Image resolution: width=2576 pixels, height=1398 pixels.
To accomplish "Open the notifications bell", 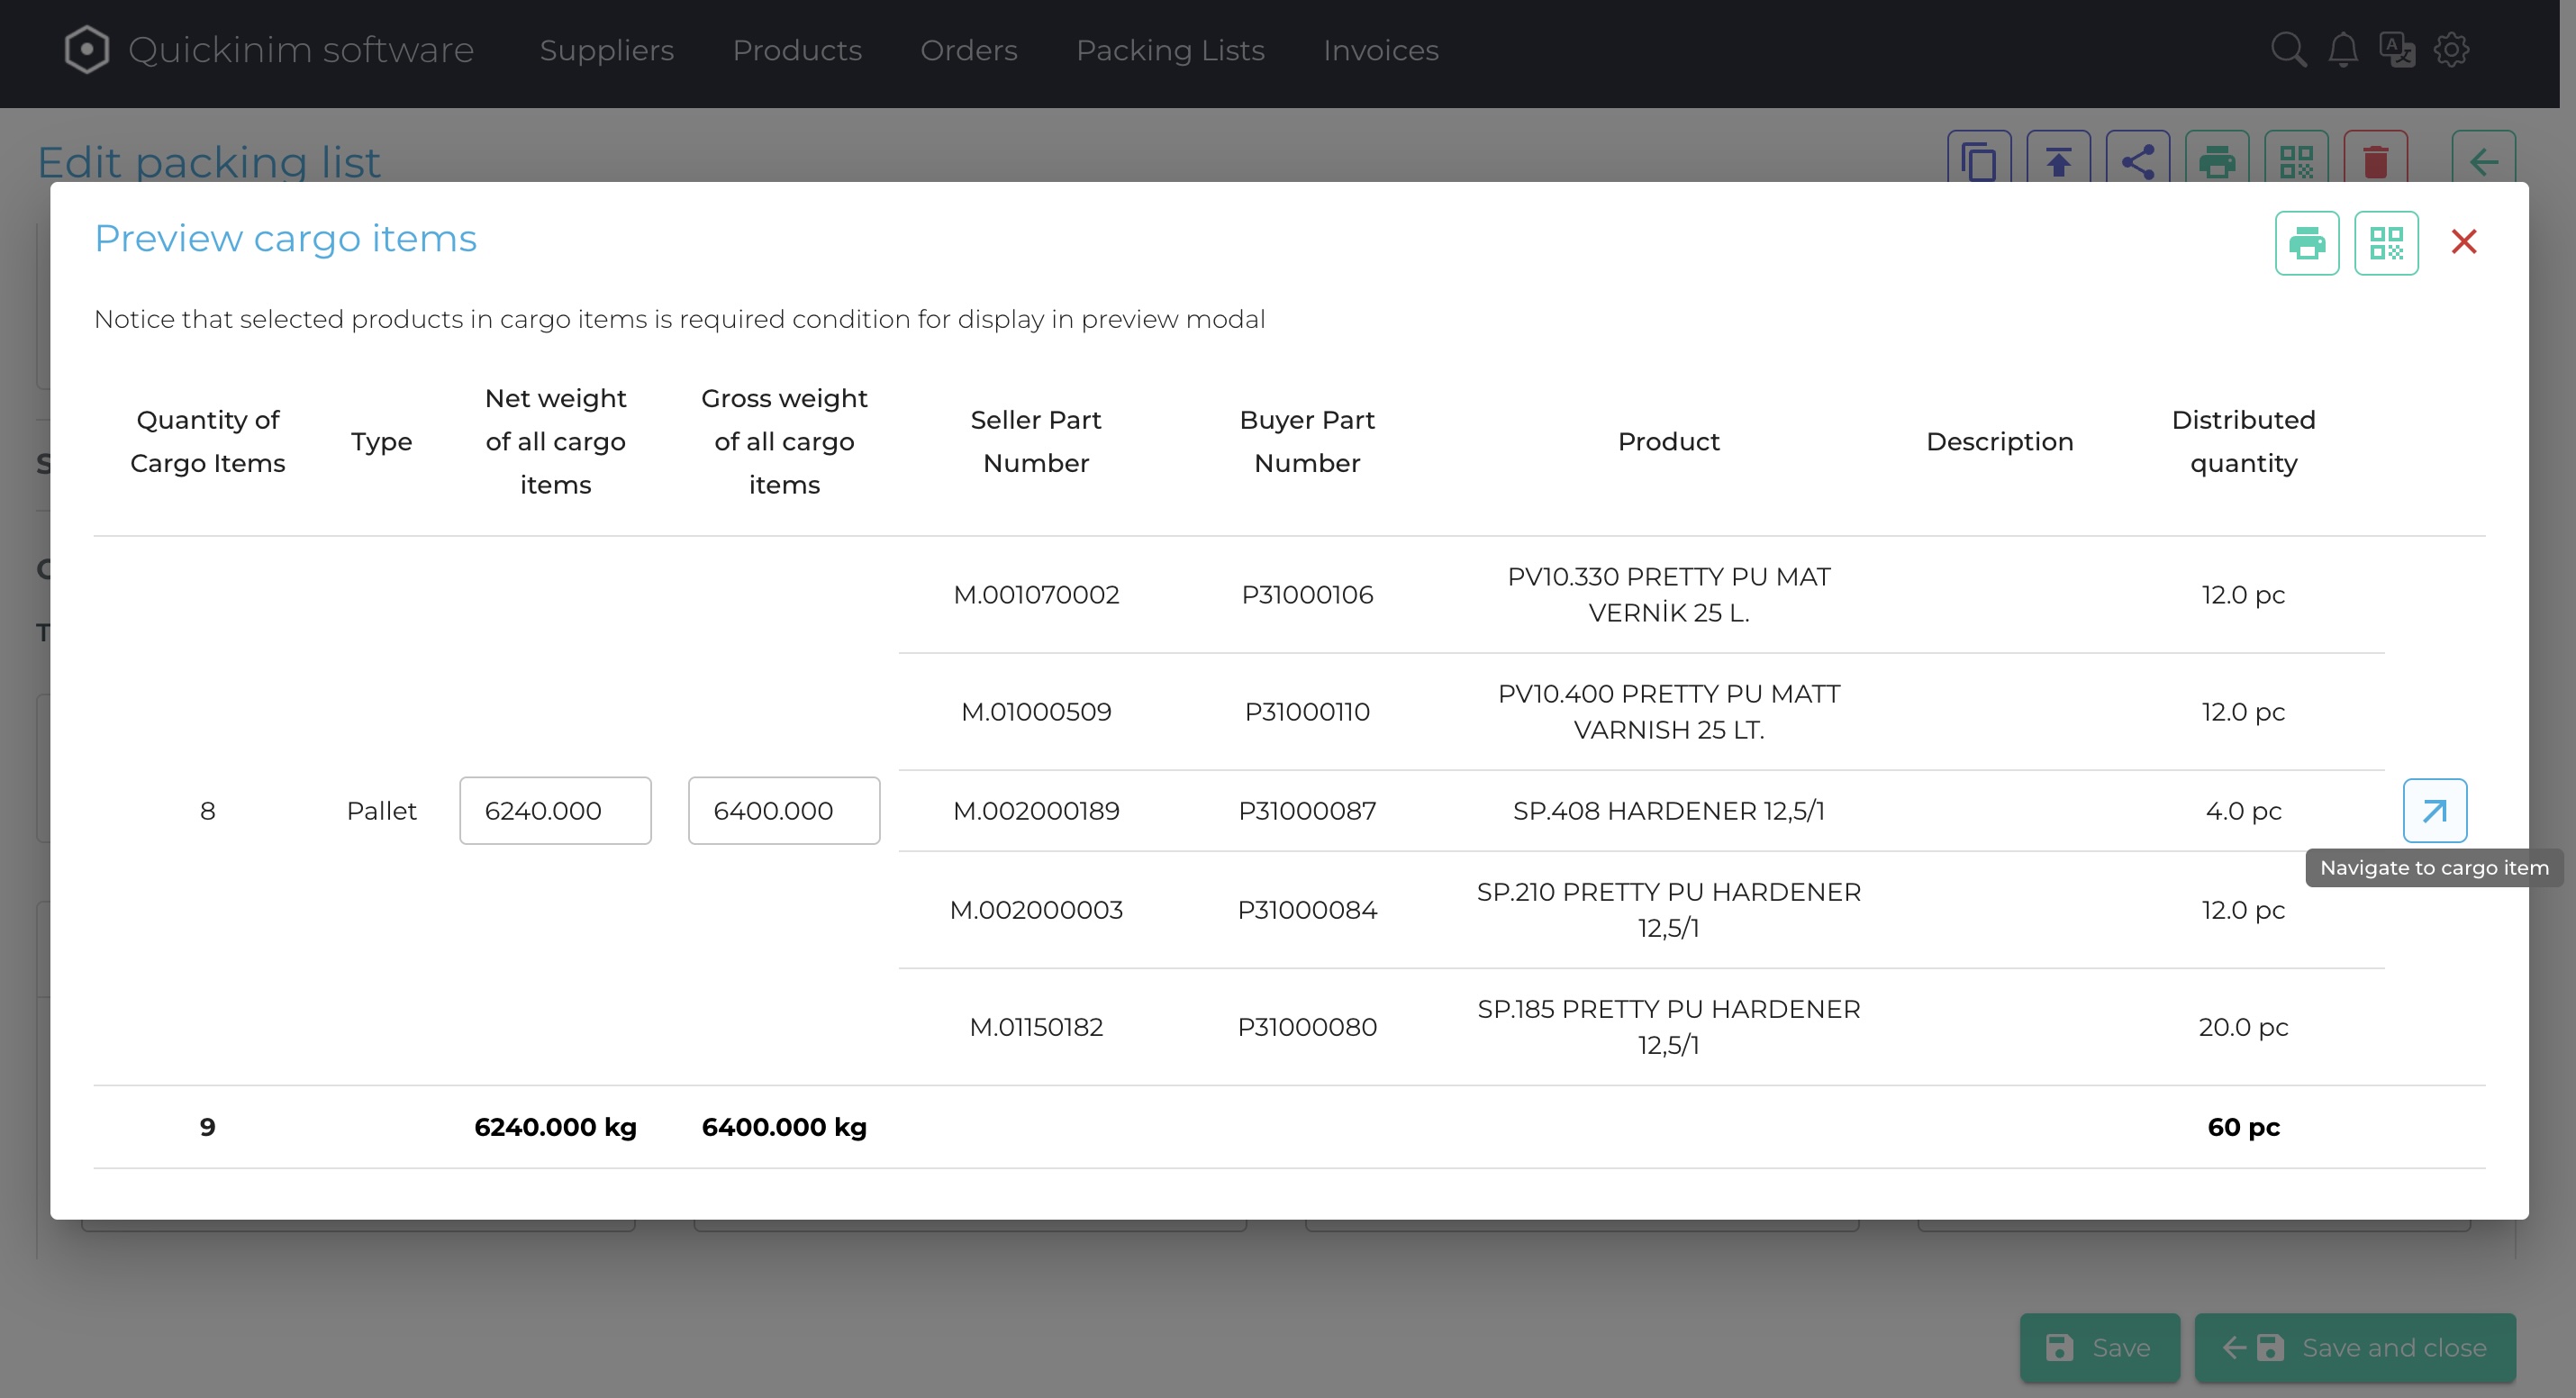I will (2342, 50).
